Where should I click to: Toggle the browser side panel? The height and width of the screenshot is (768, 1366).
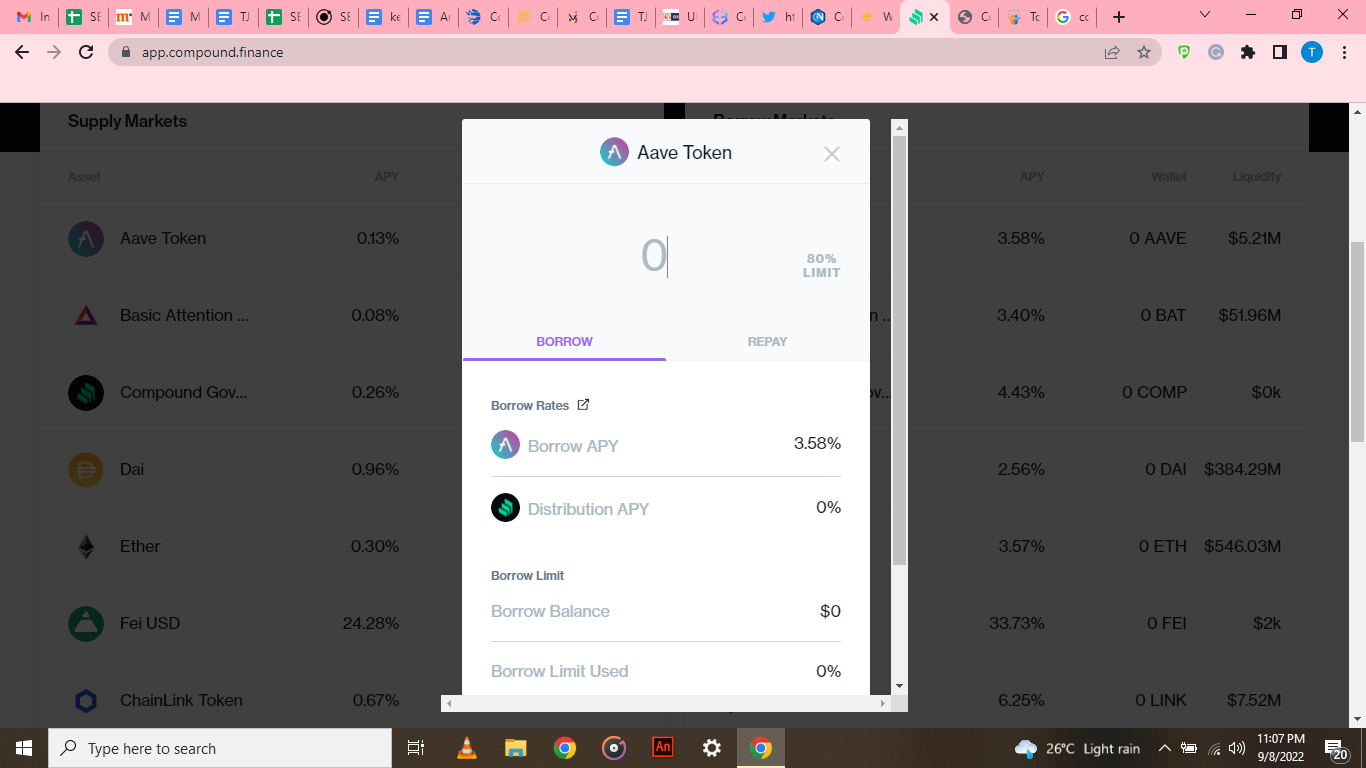tap(1280, 52)
